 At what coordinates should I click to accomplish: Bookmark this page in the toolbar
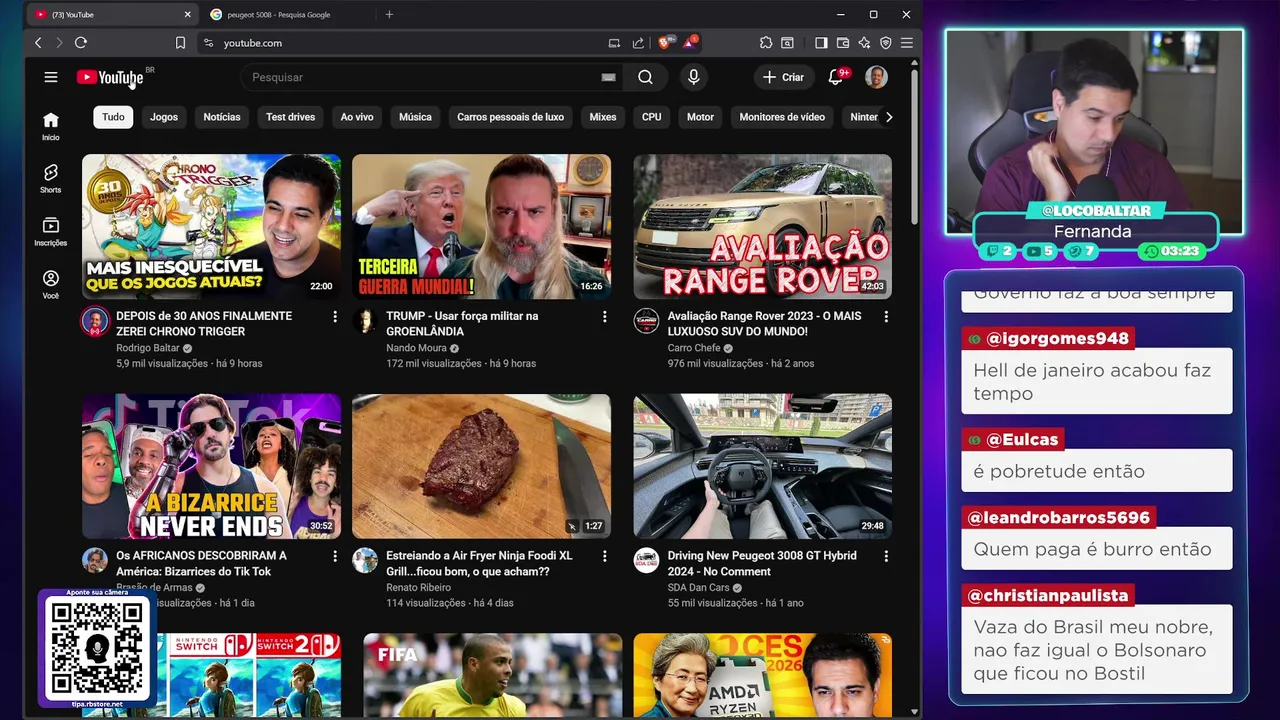180,43
